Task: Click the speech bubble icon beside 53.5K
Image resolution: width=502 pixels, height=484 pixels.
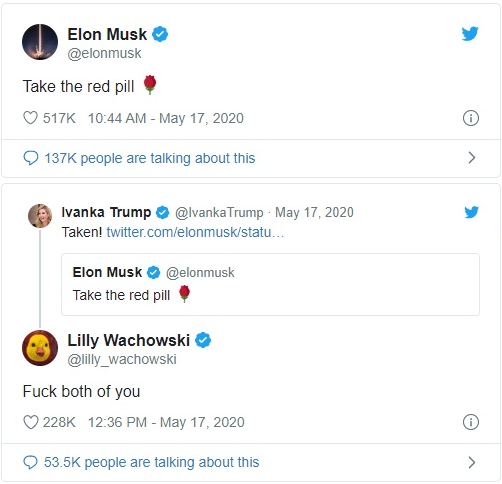Action: pos(31,462)
